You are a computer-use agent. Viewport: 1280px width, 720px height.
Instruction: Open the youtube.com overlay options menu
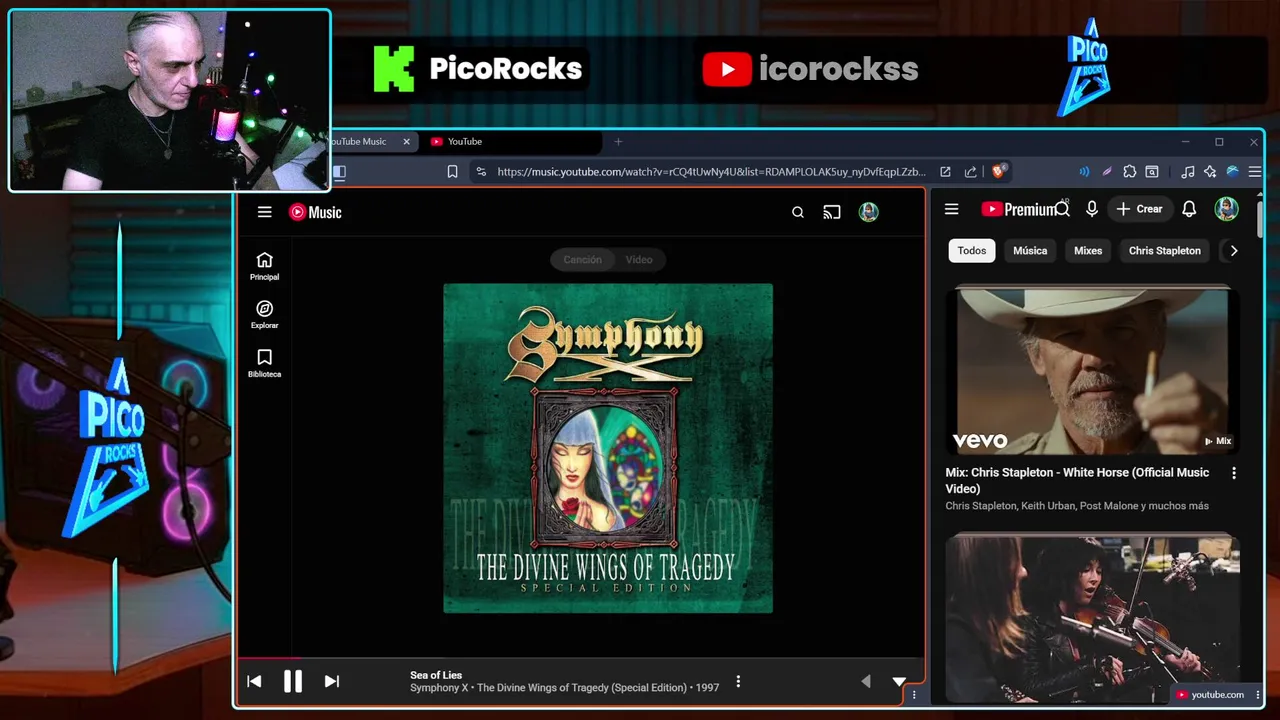[x=1258, y=695]
